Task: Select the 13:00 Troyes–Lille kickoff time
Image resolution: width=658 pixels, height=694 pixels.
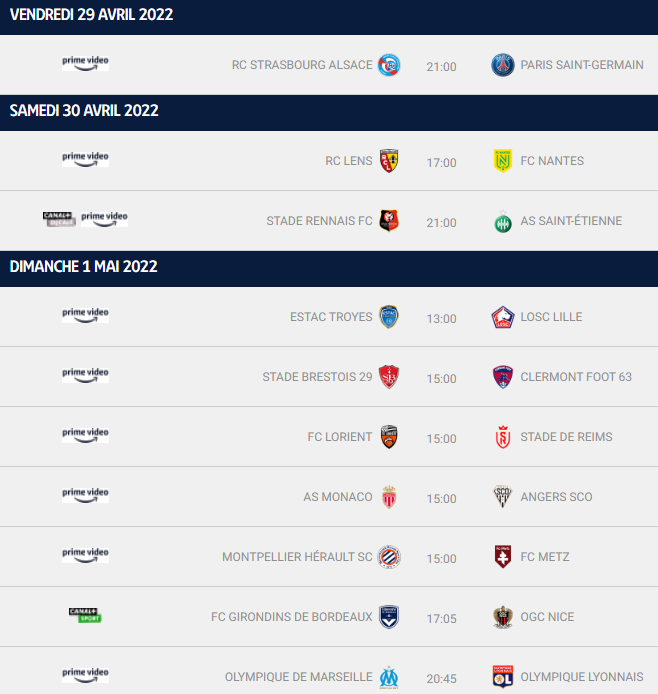Action: click(441, 319)
